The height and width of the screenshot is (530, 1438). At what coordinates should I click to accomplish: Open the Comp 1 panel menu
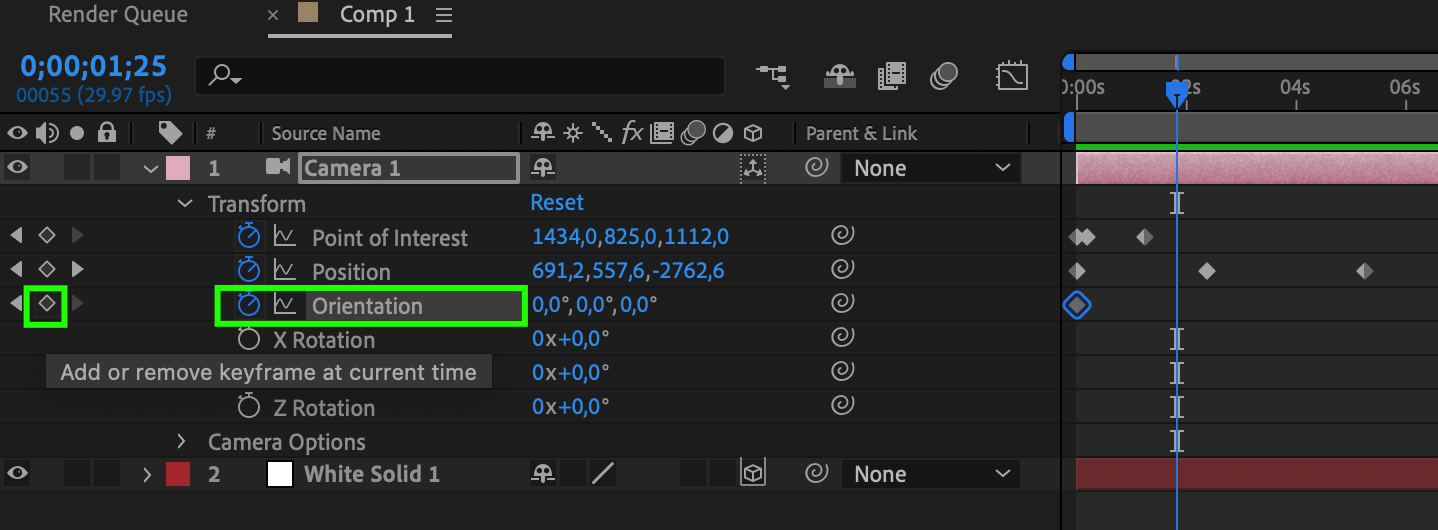[444, 15]
